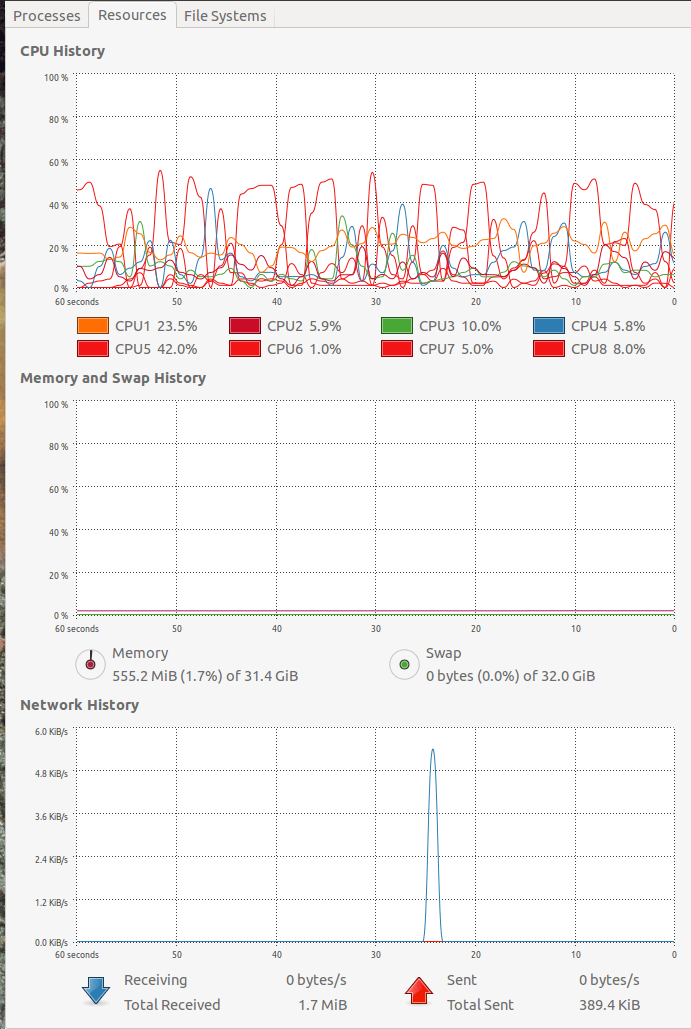Click the Network History heading
The image size is (691, 1029).
point(79,705)
